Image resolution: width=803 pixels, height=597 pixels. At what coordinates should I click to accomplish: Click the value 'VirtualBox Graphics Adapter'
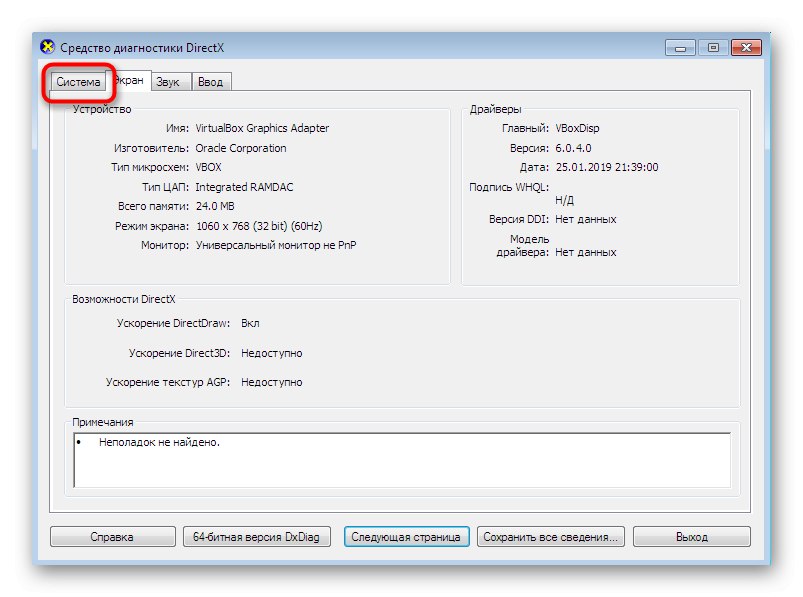click(x=262, y=128)
